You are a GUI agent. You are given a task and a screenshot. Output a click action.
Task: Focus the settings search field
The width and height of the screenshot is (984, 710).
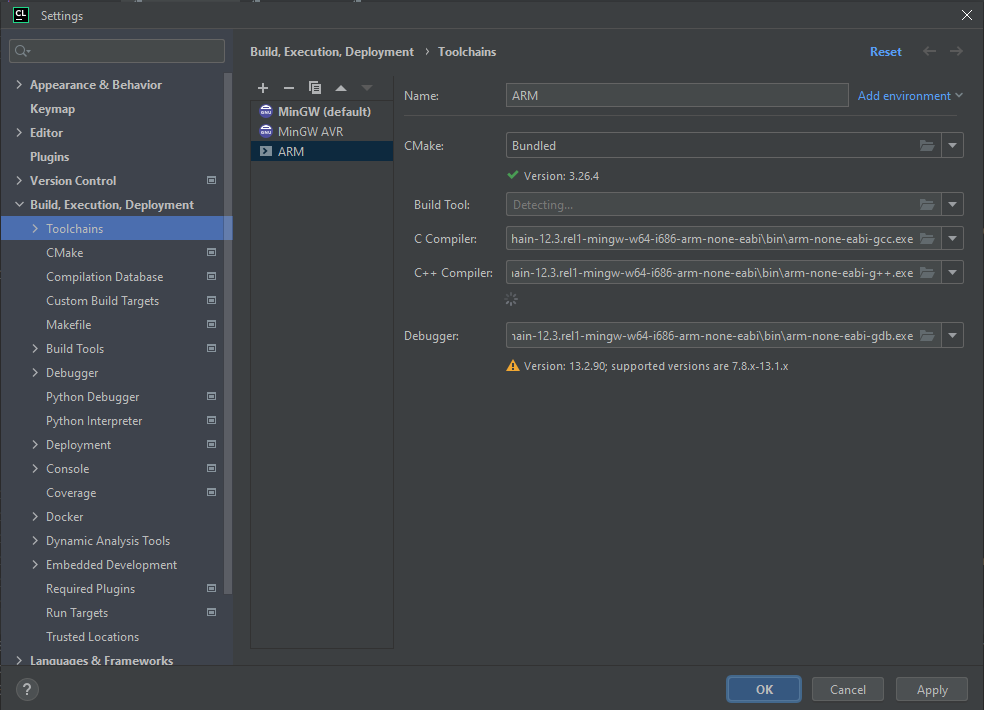tap(117, 51)
